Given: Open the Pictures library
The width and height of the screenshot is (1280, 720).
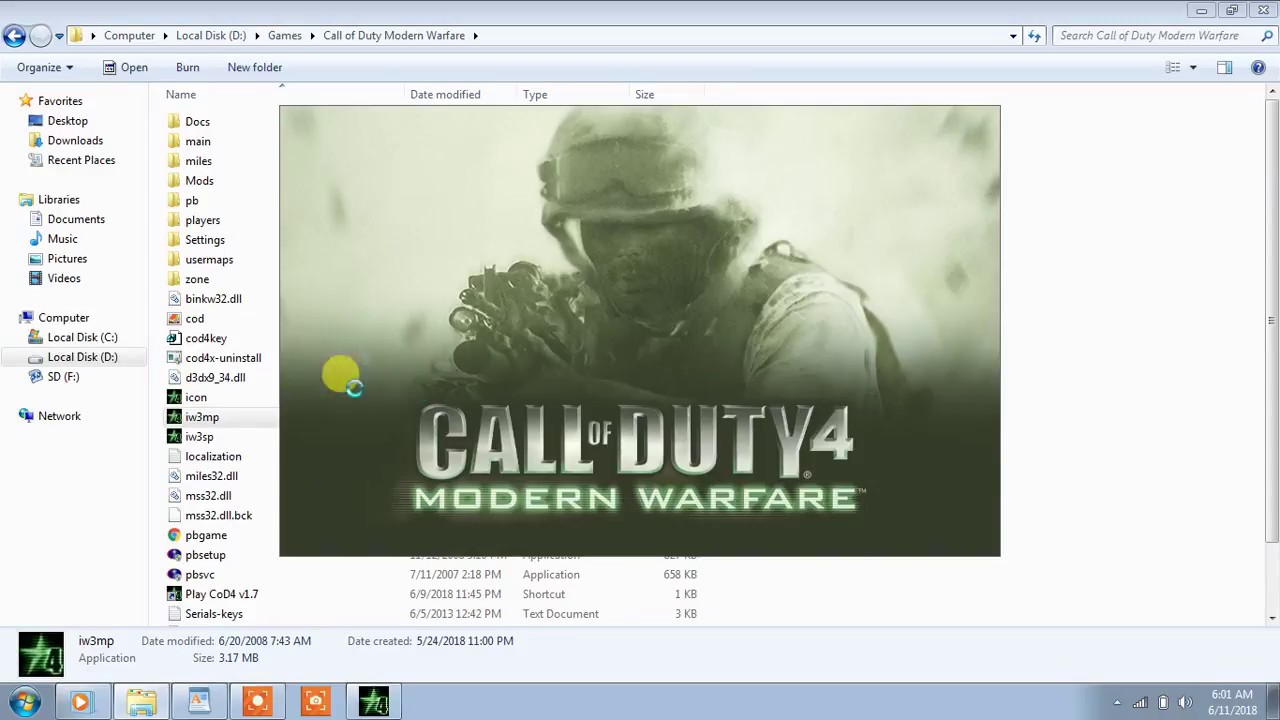Looking at the screenshot, I should point(67,259).
